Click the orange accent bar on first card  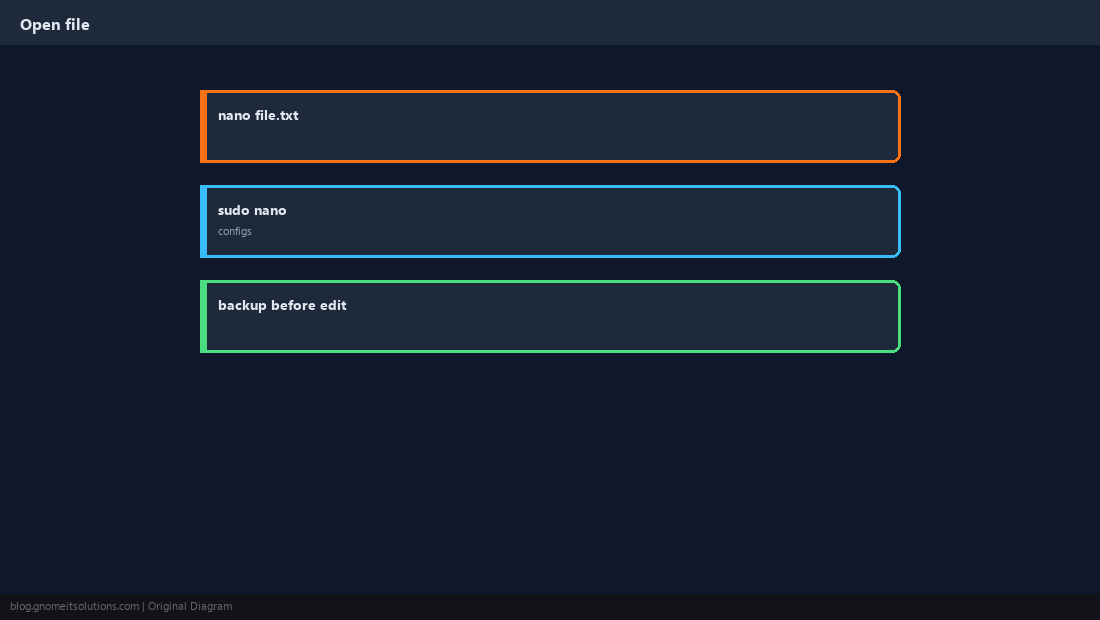coord(203,126)
